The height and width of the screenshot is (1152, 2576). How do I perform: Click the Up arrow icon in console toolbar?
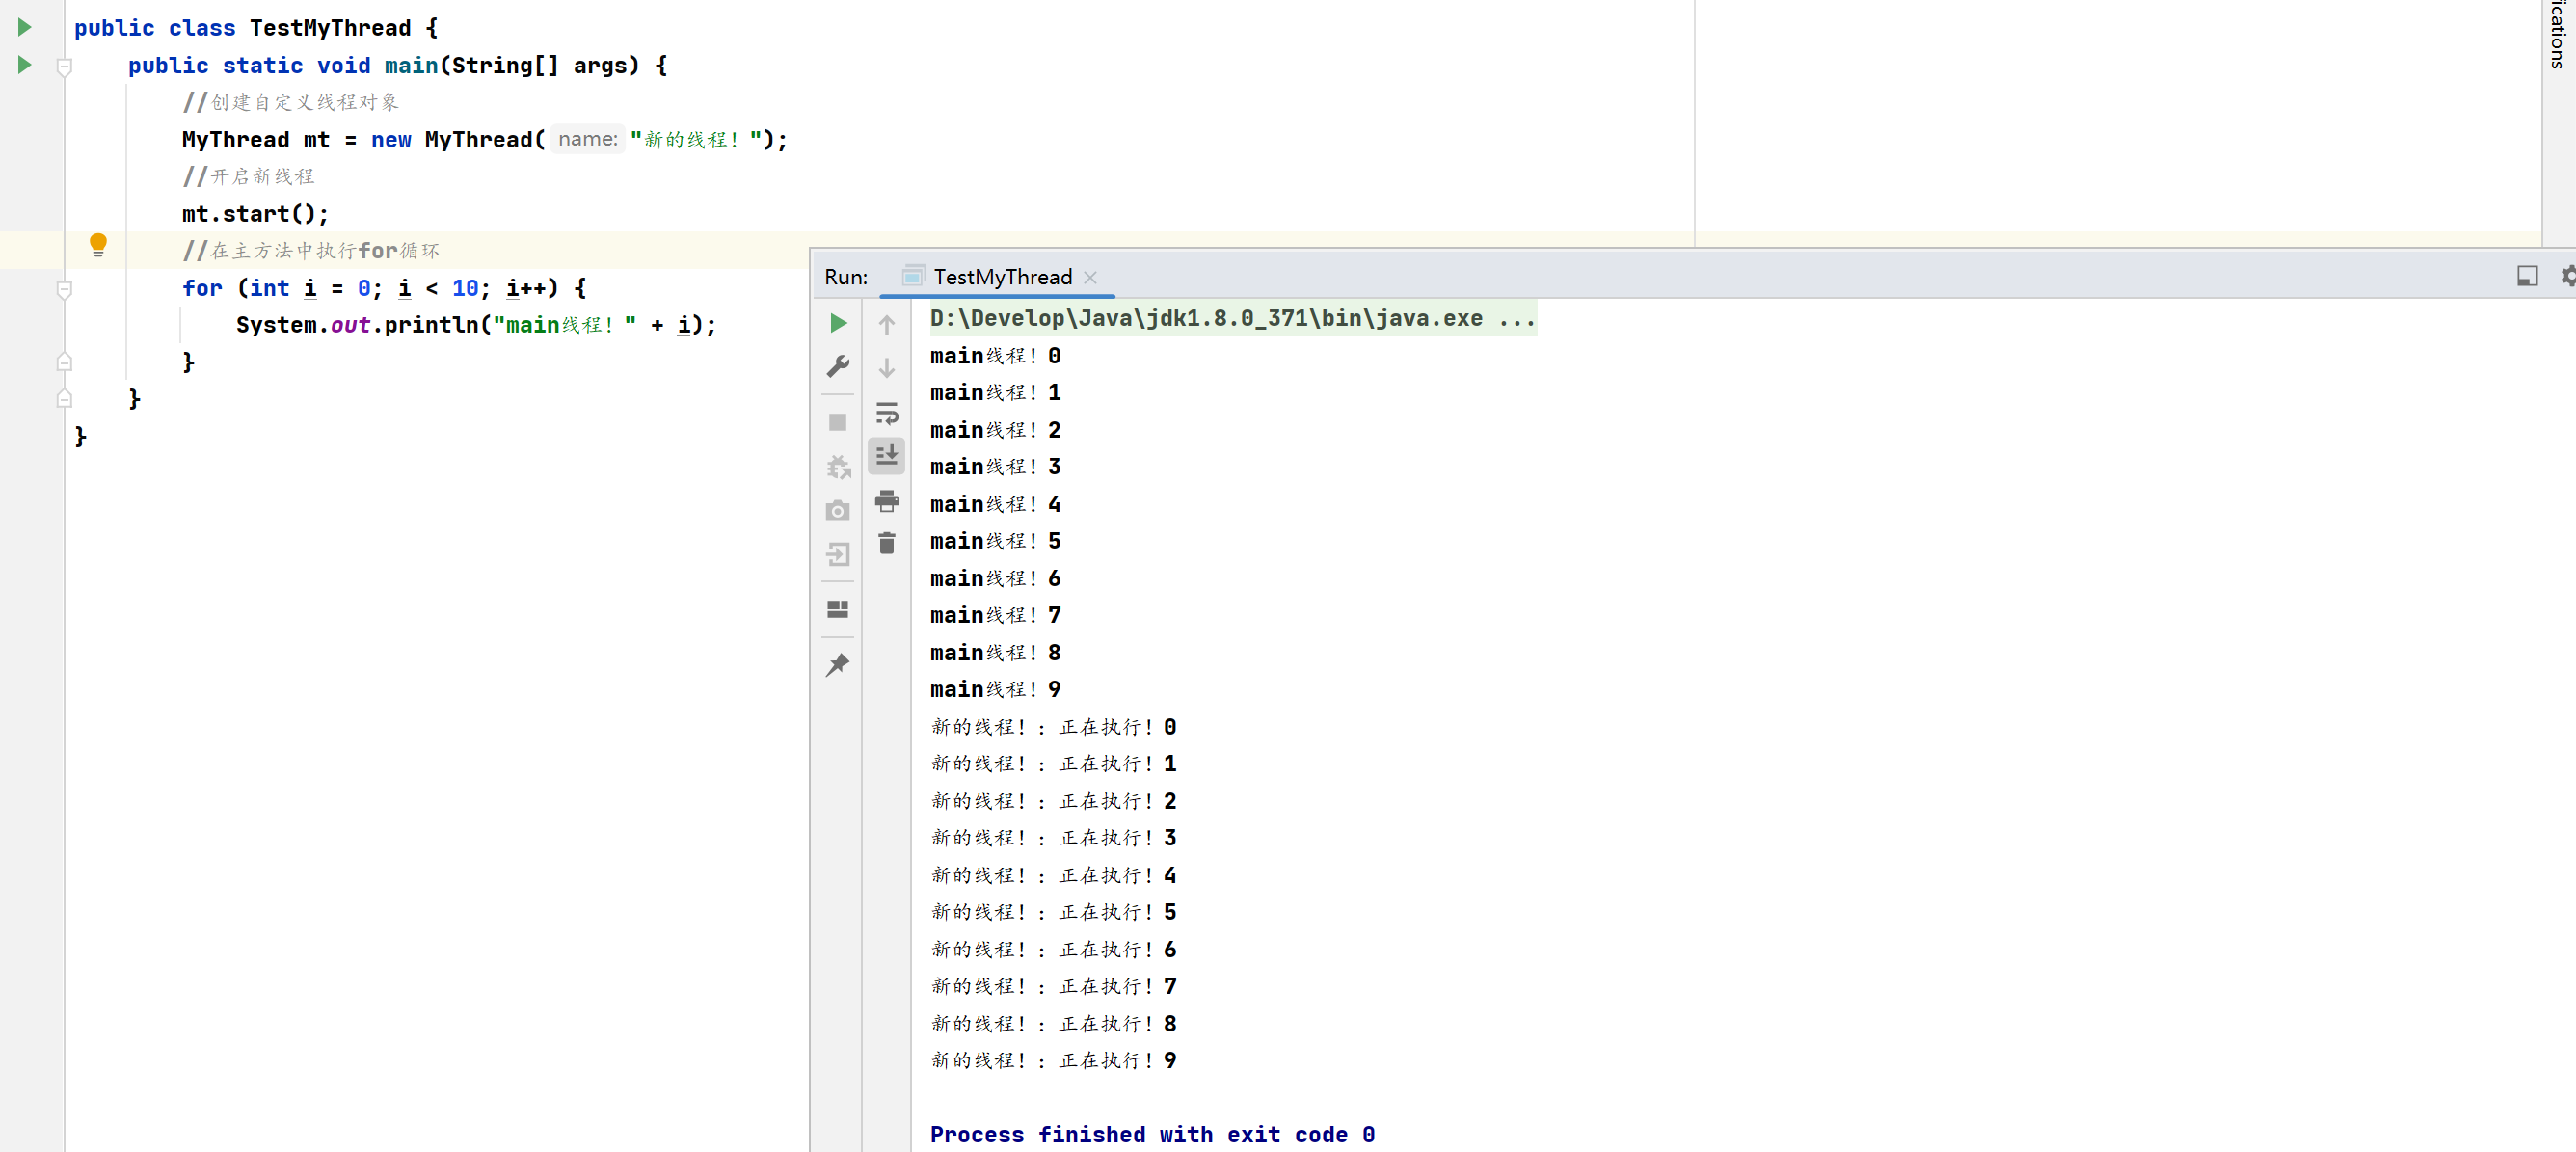click(887, 324)
